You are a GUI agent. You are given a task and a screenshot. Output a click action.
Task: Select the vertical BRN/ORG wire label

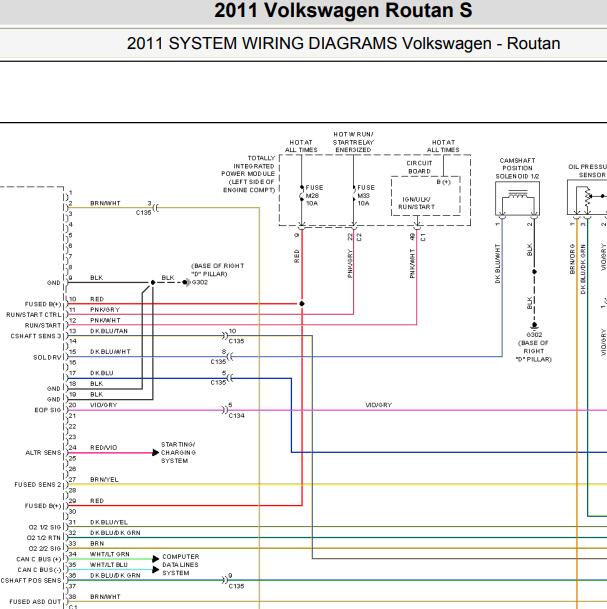(x=572, y=259)
